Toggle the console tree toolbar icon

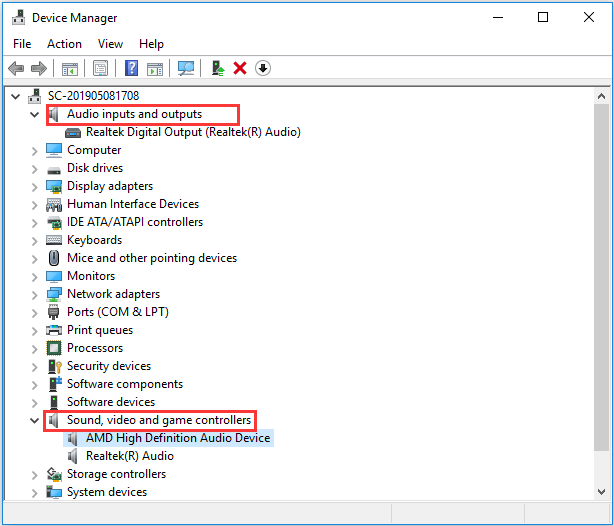coord(70,69)
